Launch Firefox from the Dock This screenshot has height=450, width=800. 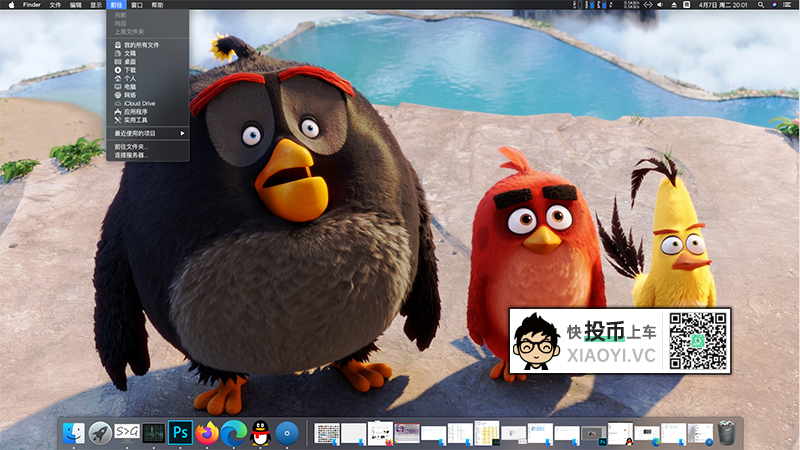(x=207, y=433)
